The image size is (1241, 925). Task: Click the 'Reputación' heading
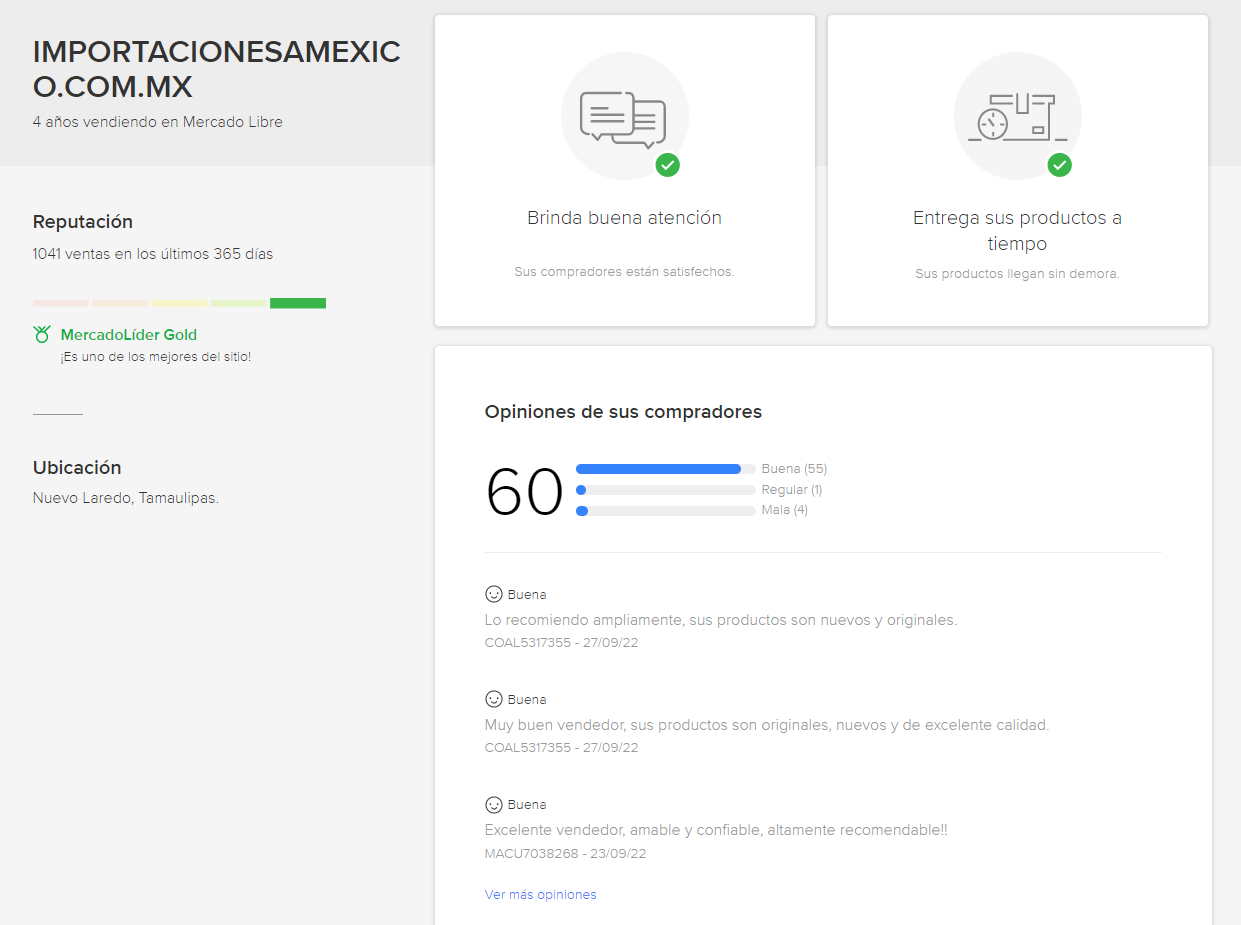tap(83, 222)
